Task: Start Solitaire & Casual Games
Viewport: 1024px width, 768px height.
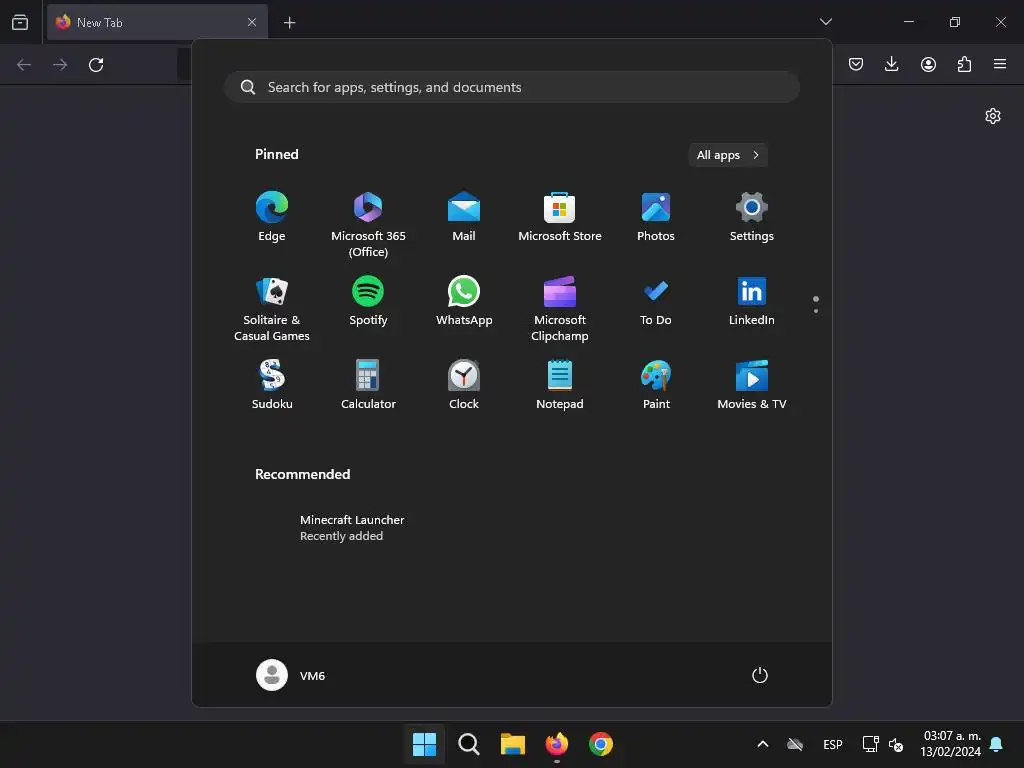Action: (x=272, y=310)
